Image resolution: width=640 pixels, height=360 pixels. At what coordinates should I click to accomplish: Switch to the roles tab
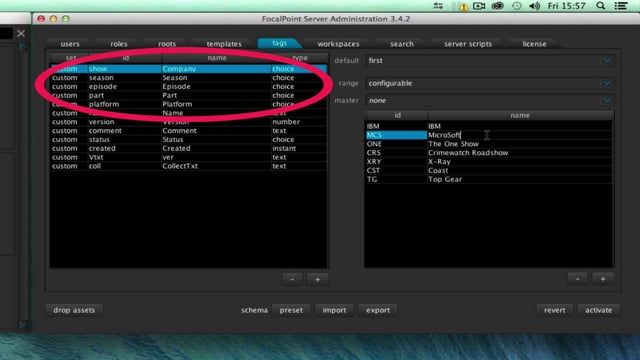tap(119, 44)
